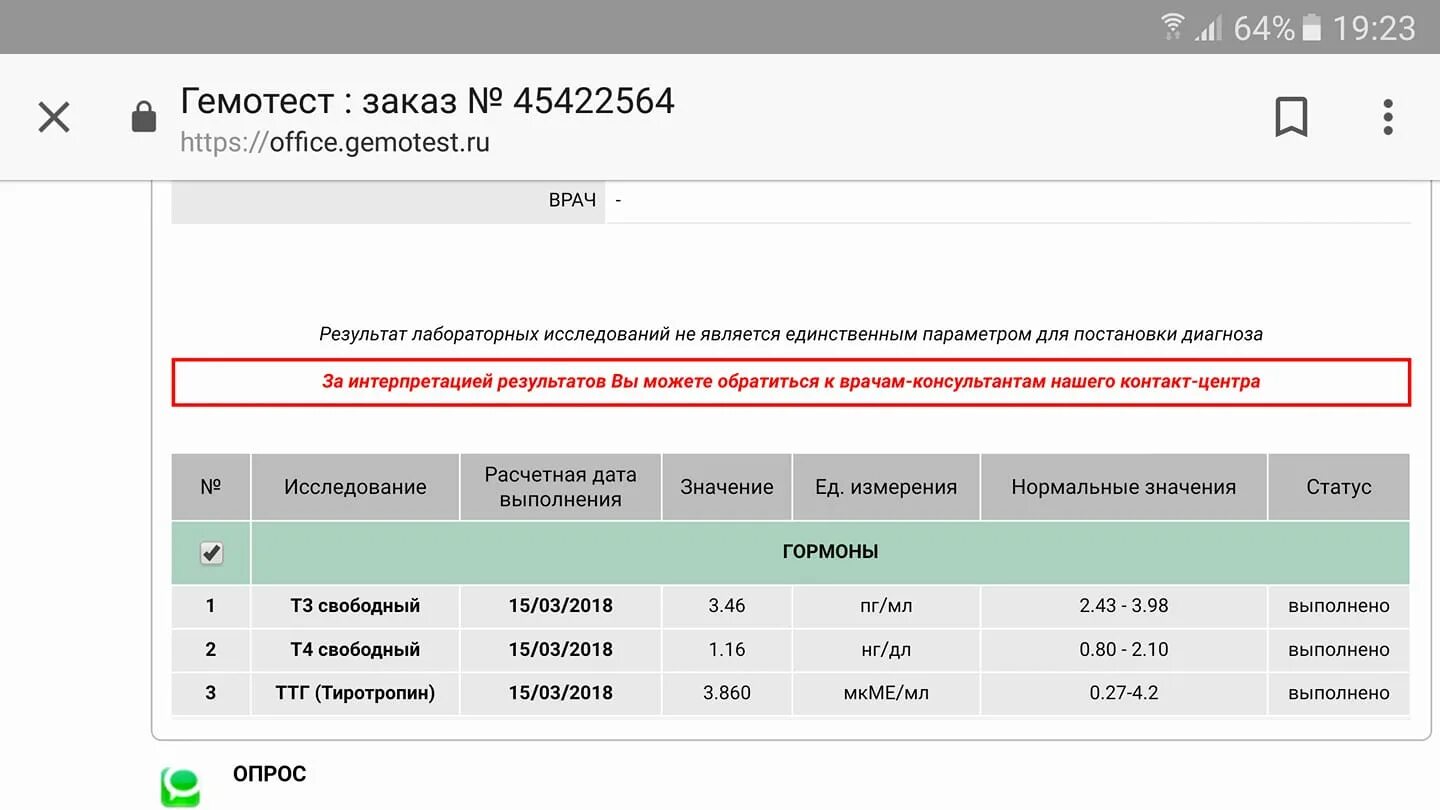Click the Нормальные значения column header

[1124, 487]
